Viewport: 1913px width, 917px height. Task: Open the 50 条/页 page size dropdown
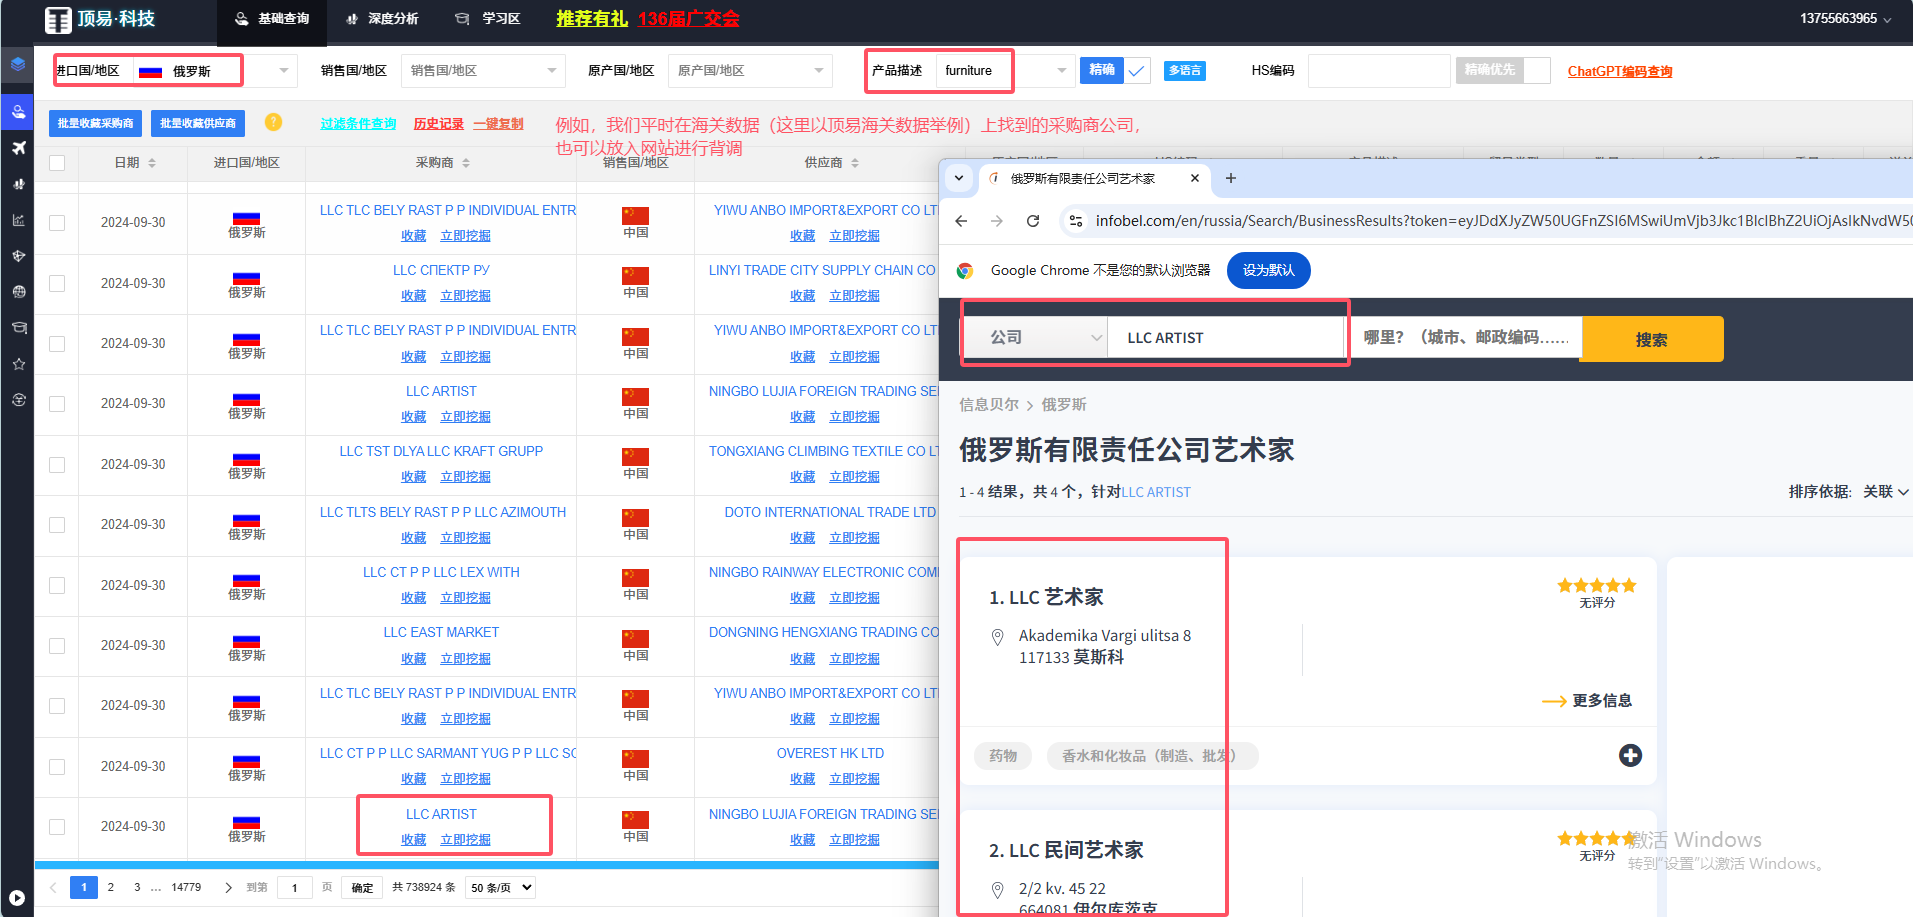click(501, 888)
